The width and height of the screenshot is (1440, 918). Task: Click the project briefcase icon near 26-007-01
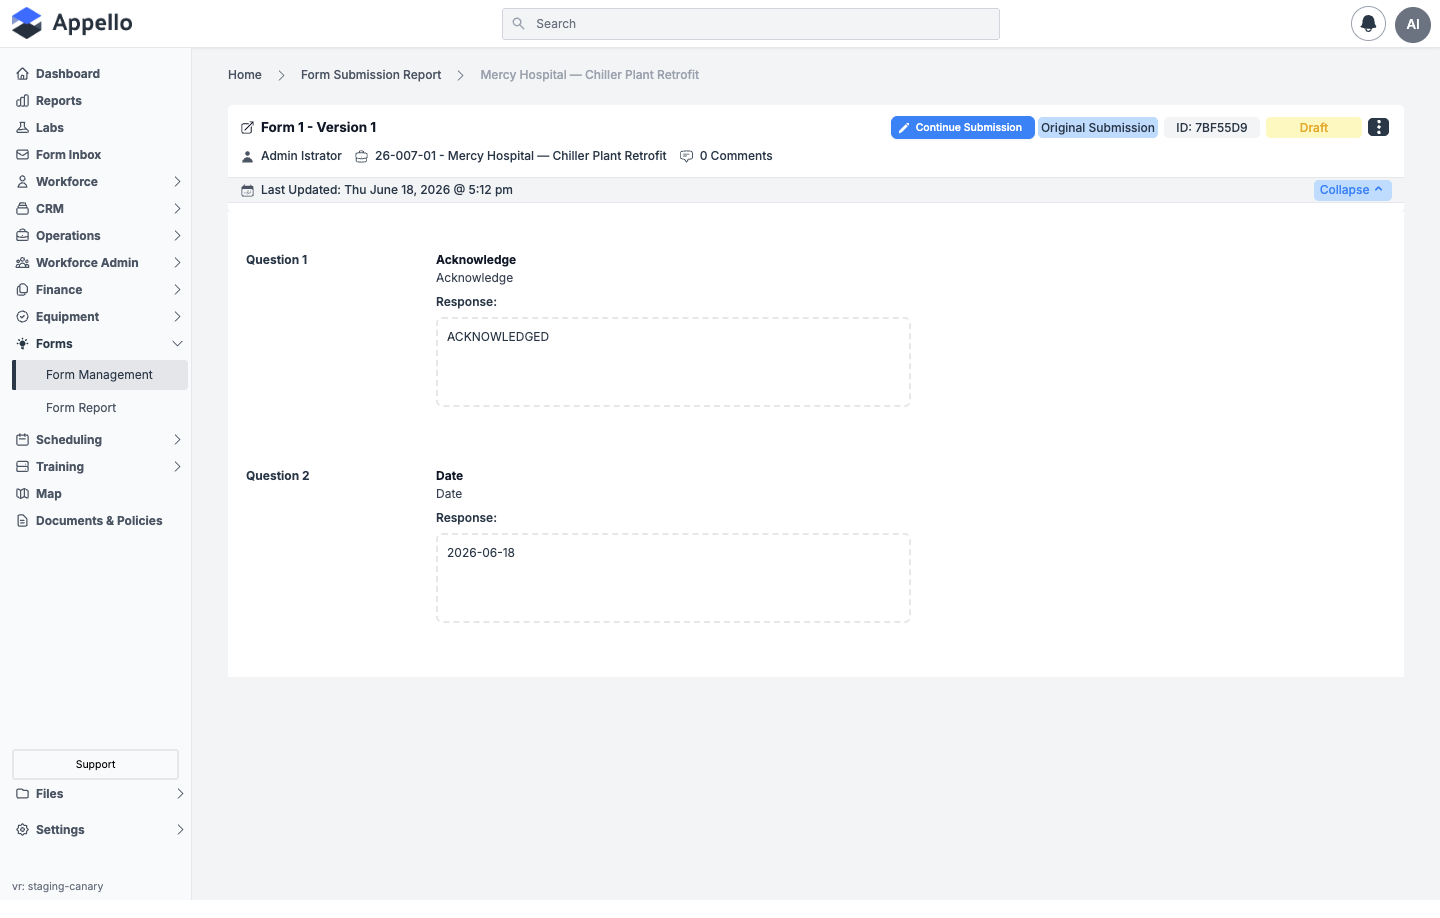click(x=361, y=156)
